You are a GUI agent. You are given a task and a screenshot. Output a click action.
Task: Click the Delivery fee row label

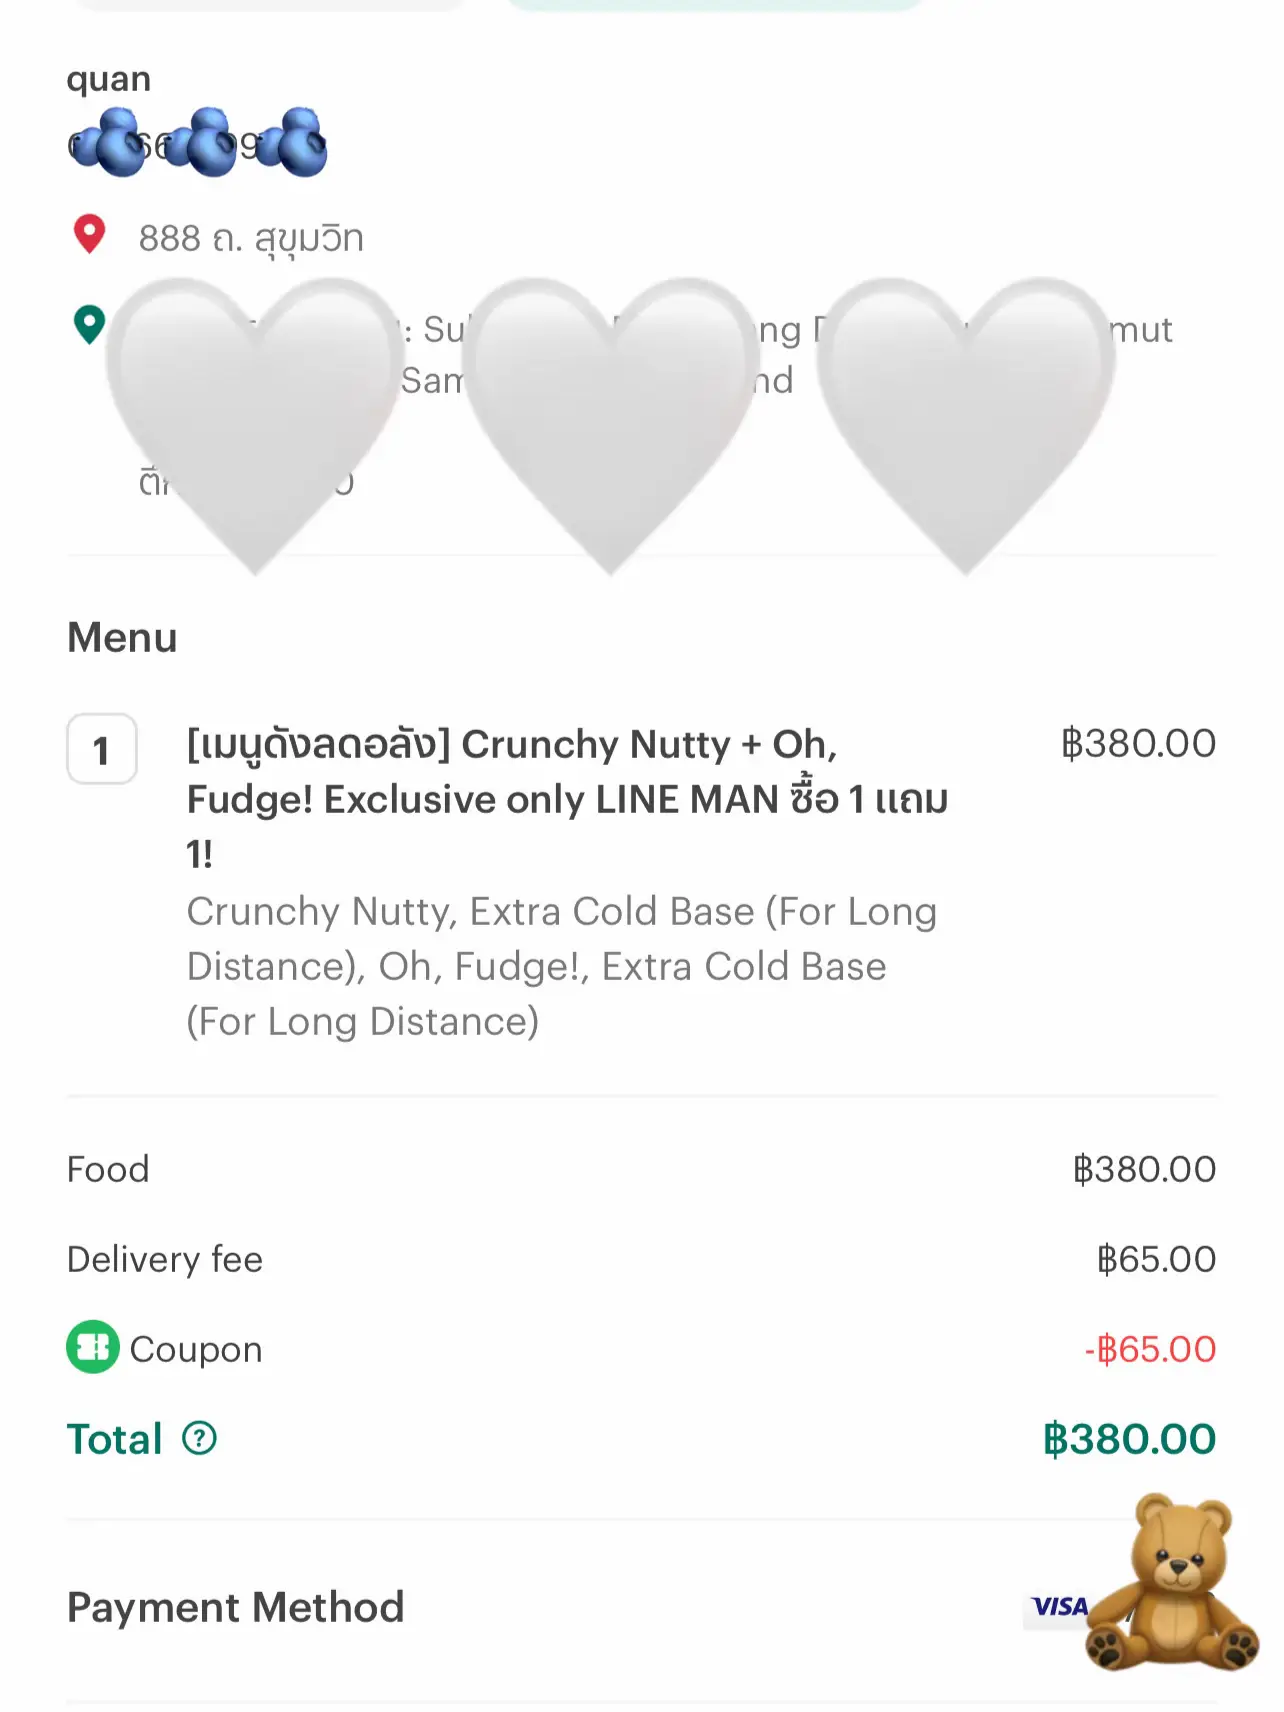[x=165, y=1259]
